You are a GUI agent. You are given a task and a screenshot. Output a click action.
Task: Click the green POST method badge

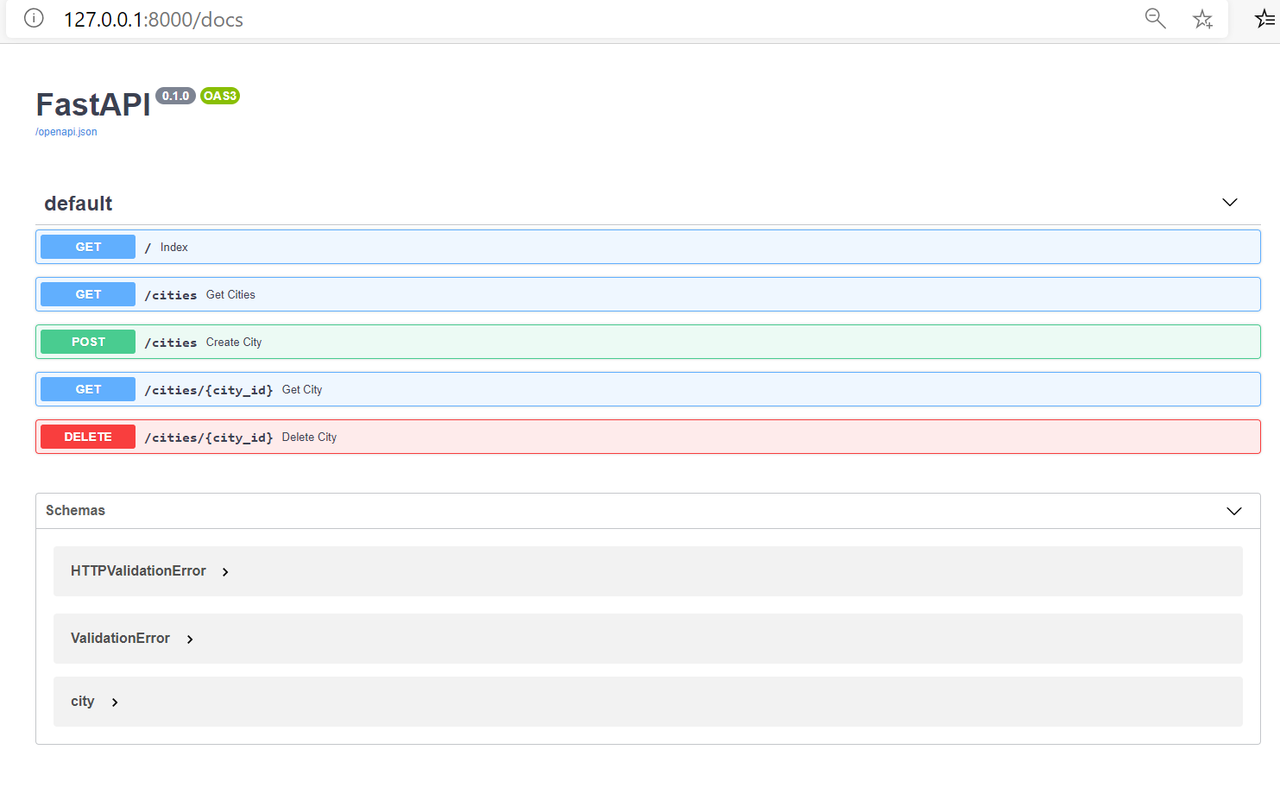[88, 342]
